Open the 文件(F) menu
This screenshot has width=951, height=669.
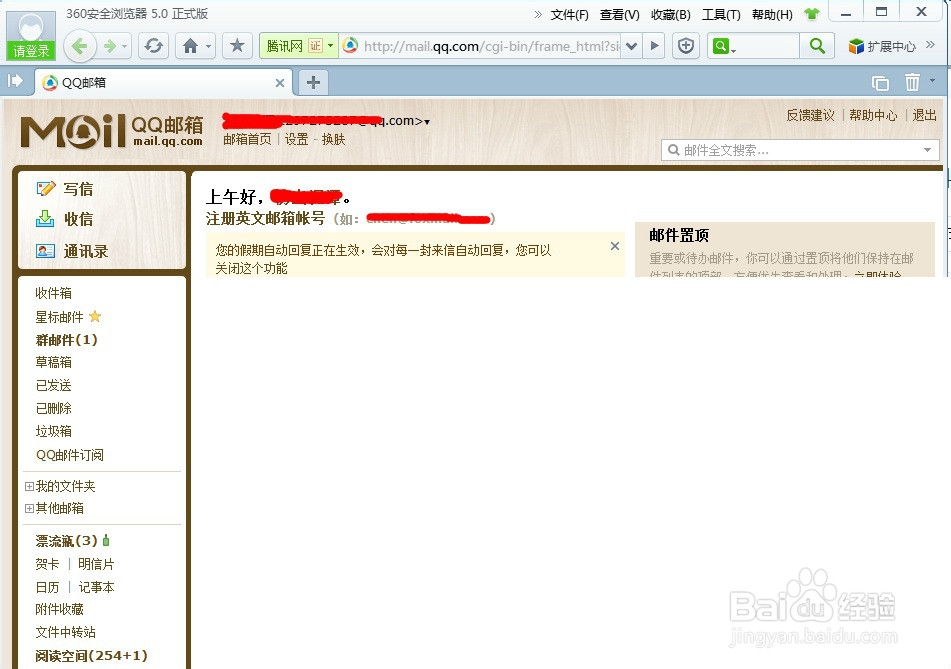pos(570,15)
